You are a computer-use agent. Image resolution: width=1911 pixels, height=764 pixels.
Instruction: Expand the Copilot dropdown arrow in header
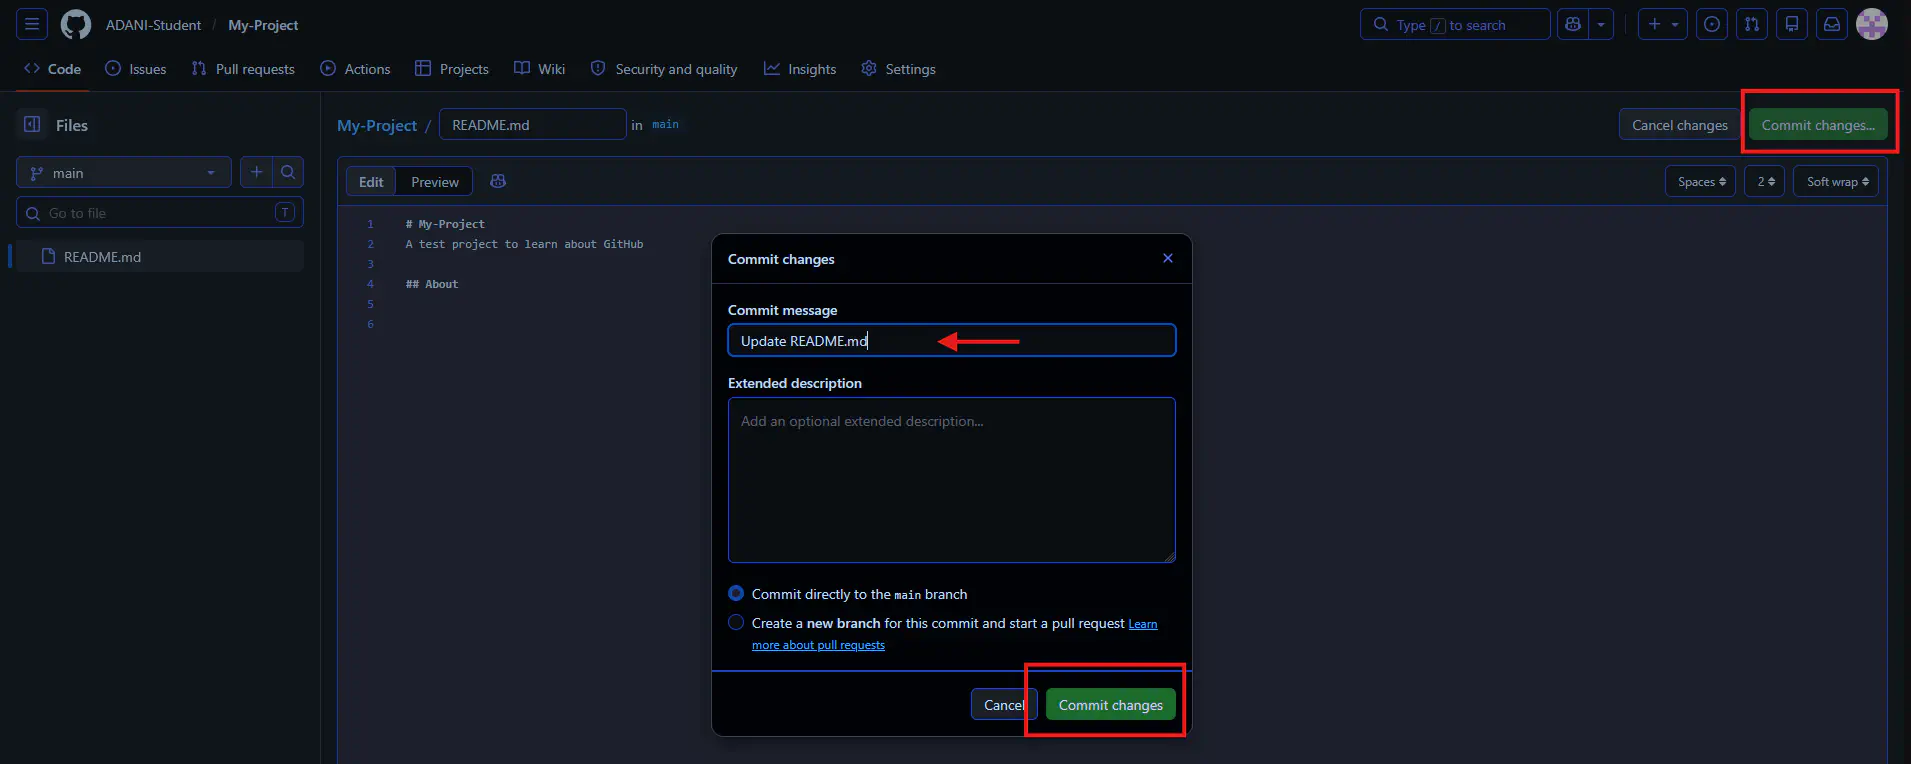[x=1601, y=24]
